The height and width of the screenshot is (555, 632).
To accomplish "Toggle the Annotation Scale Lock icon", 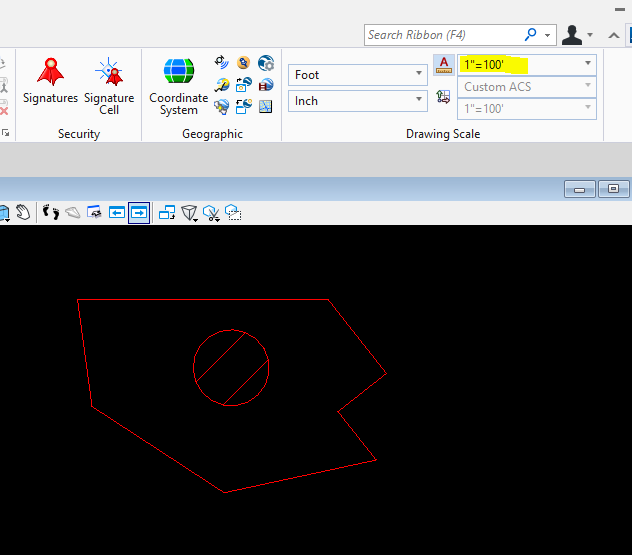I will click(444, 65).
